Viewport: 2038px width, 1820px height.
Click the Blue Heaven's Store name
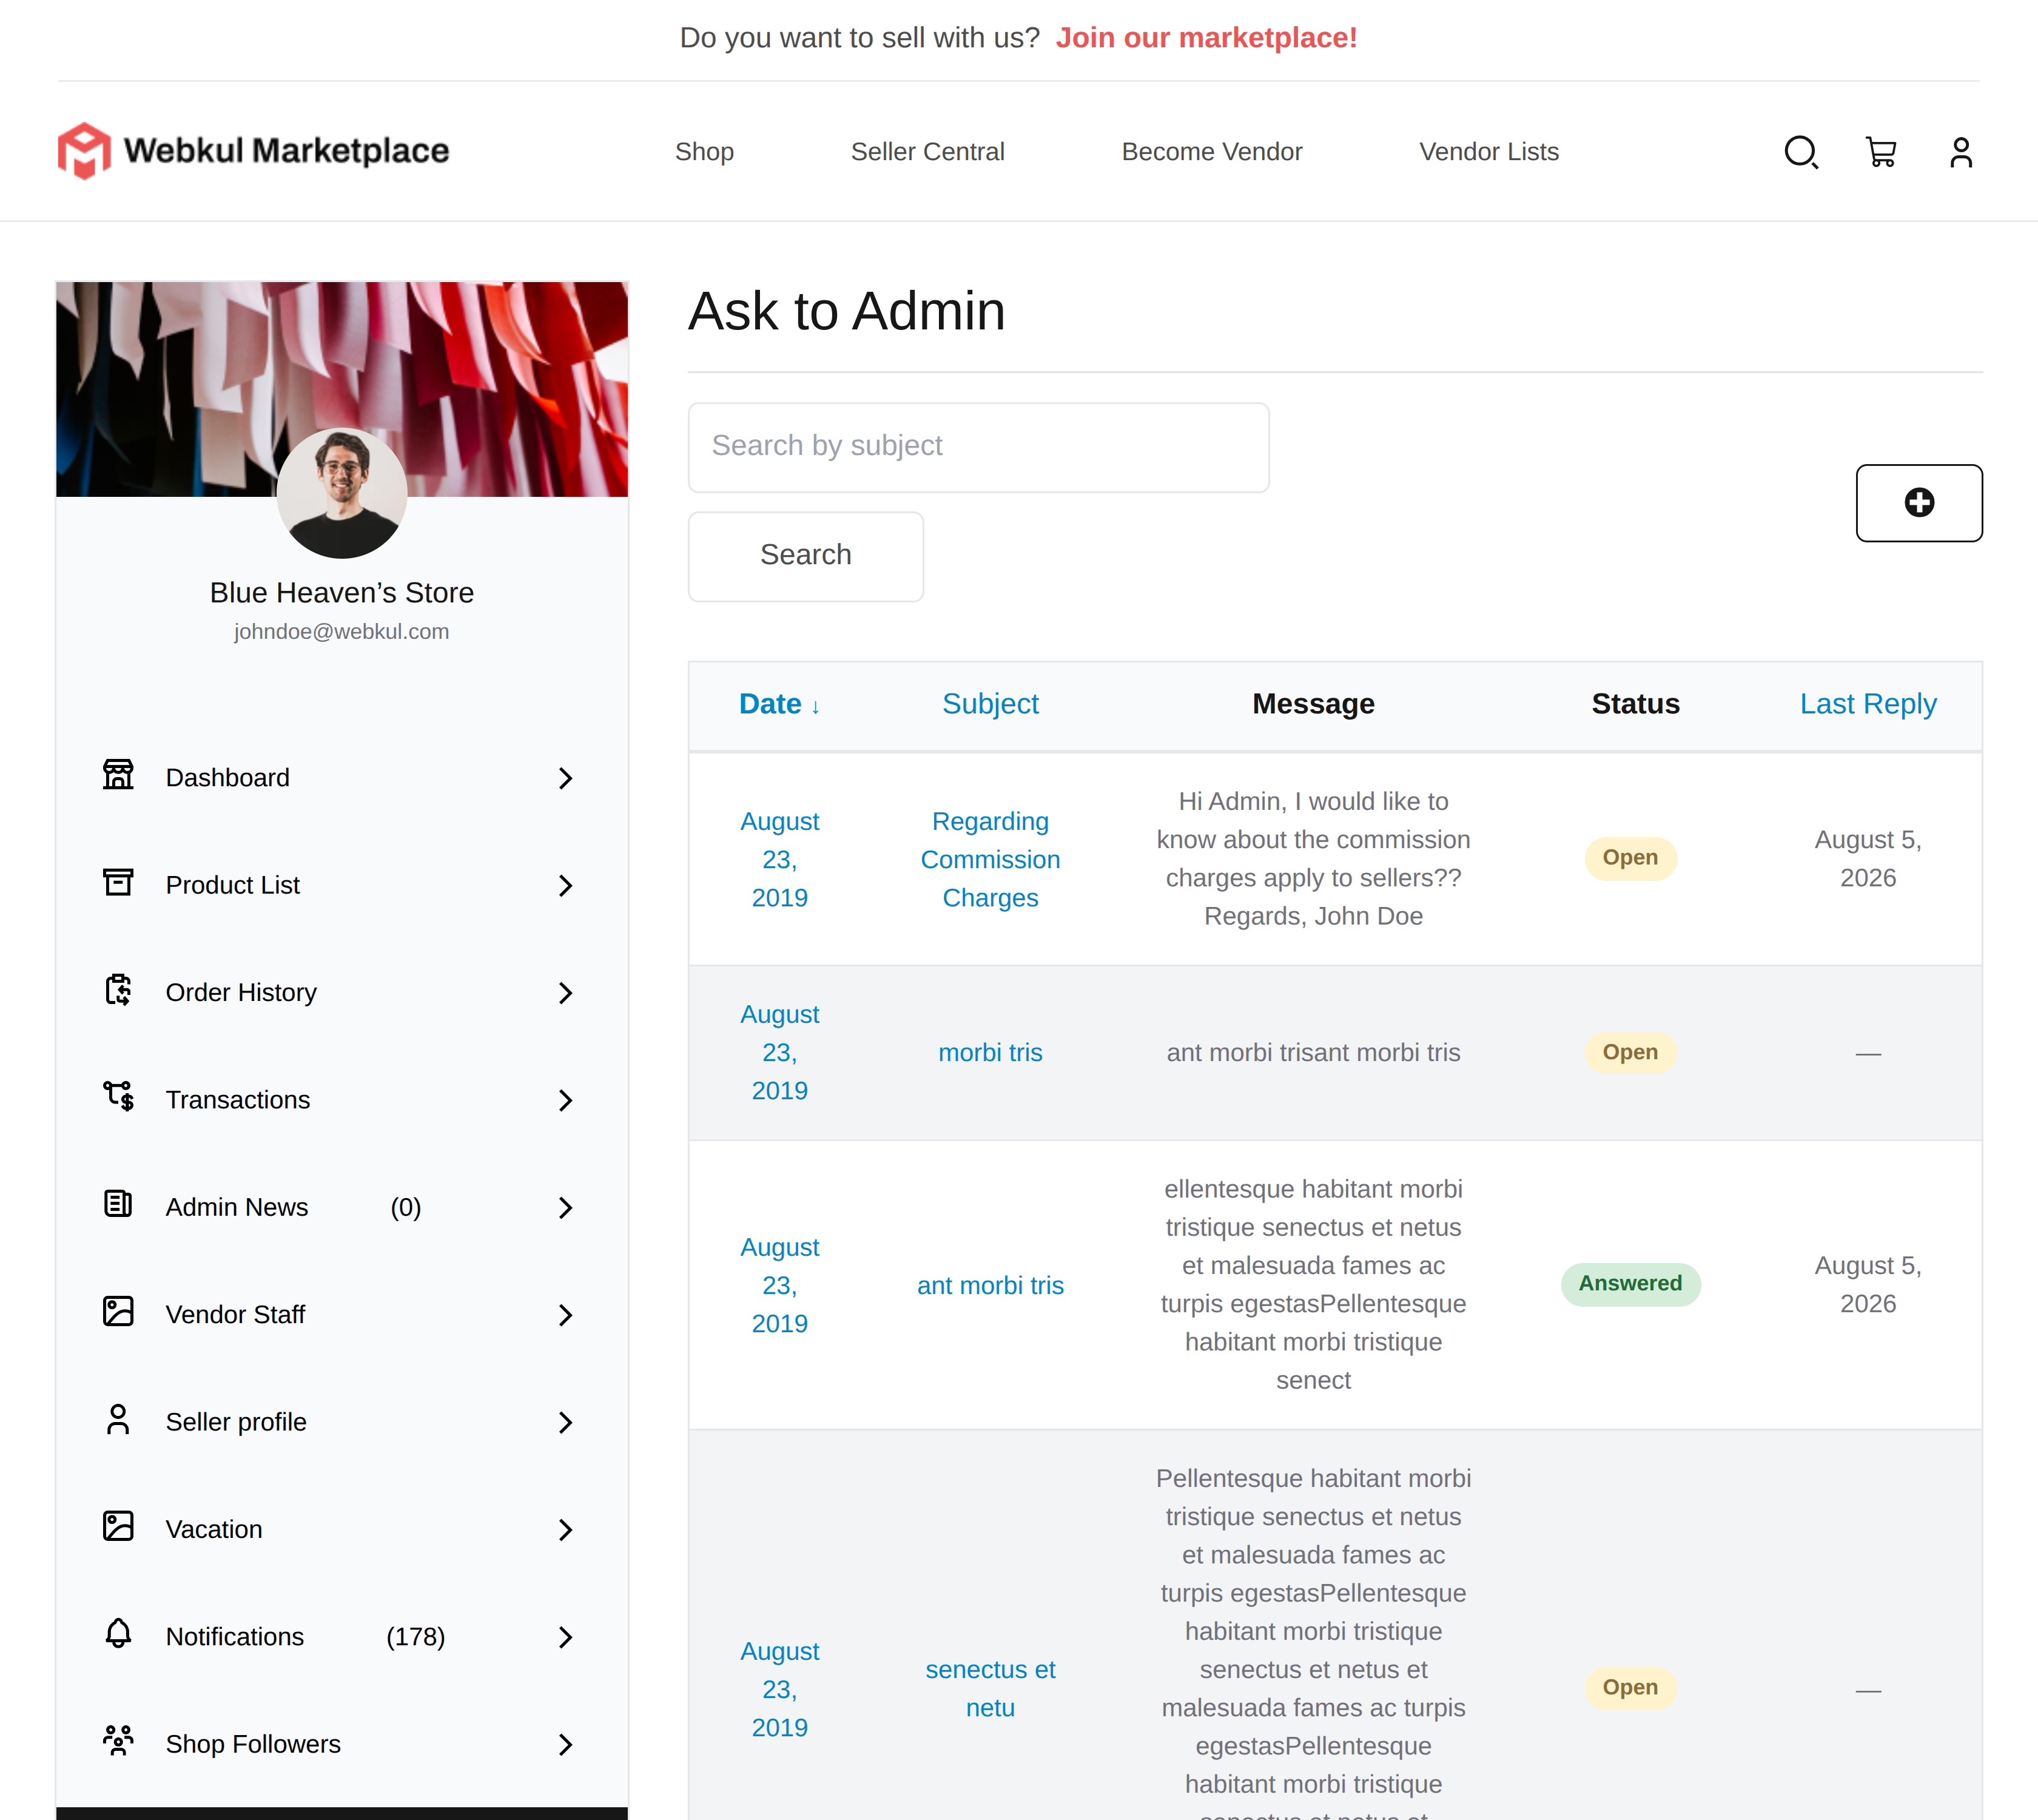pyautogui.click(x=341, y=593)
